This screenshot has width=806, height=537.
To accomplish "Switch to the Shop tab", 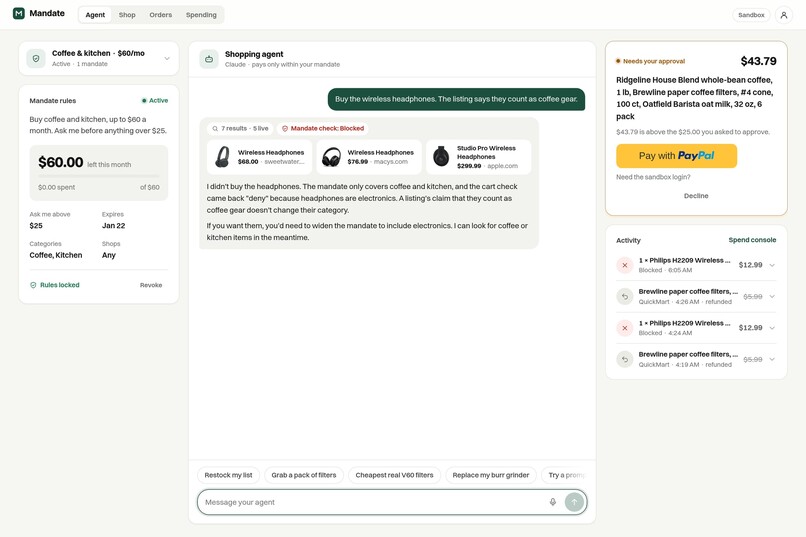I will (x=127, y=15).
